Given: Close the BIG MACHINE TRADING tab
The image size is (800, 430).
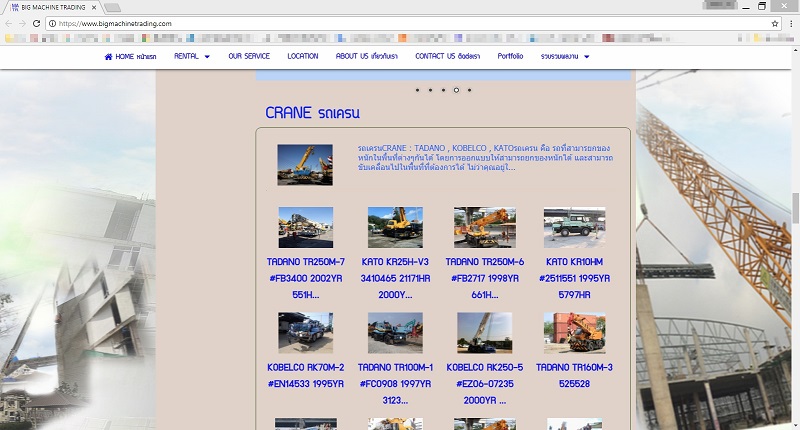Looking at the screenshot, I should pyautogui.click(x=94, y=8).
